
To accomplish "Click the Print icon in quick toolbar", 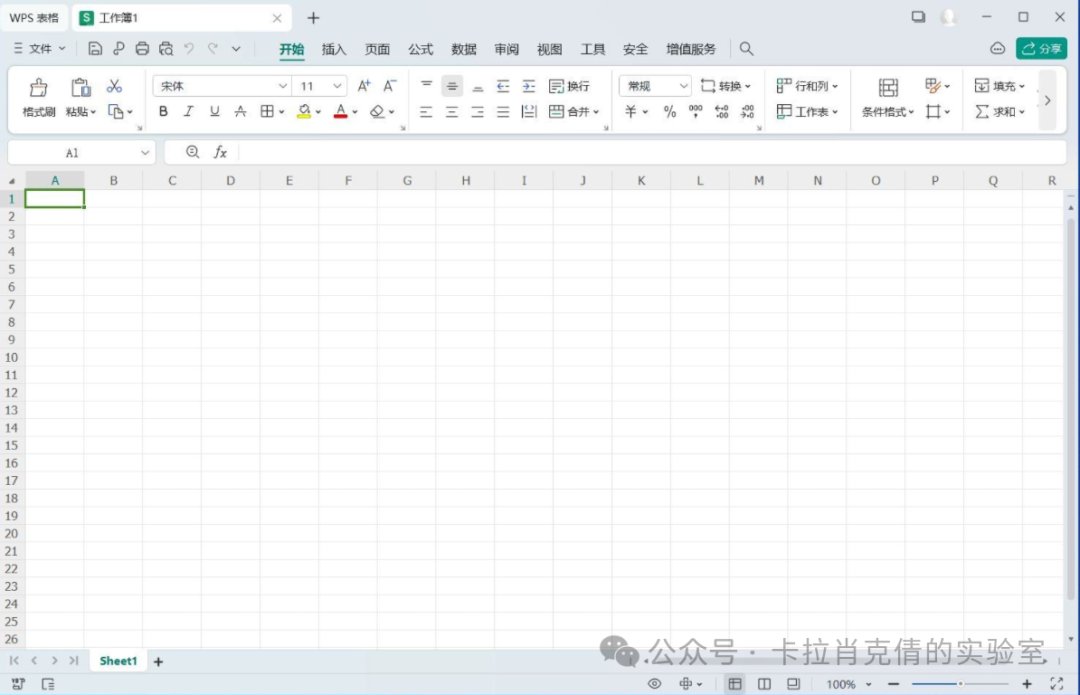I will [142, 48].
